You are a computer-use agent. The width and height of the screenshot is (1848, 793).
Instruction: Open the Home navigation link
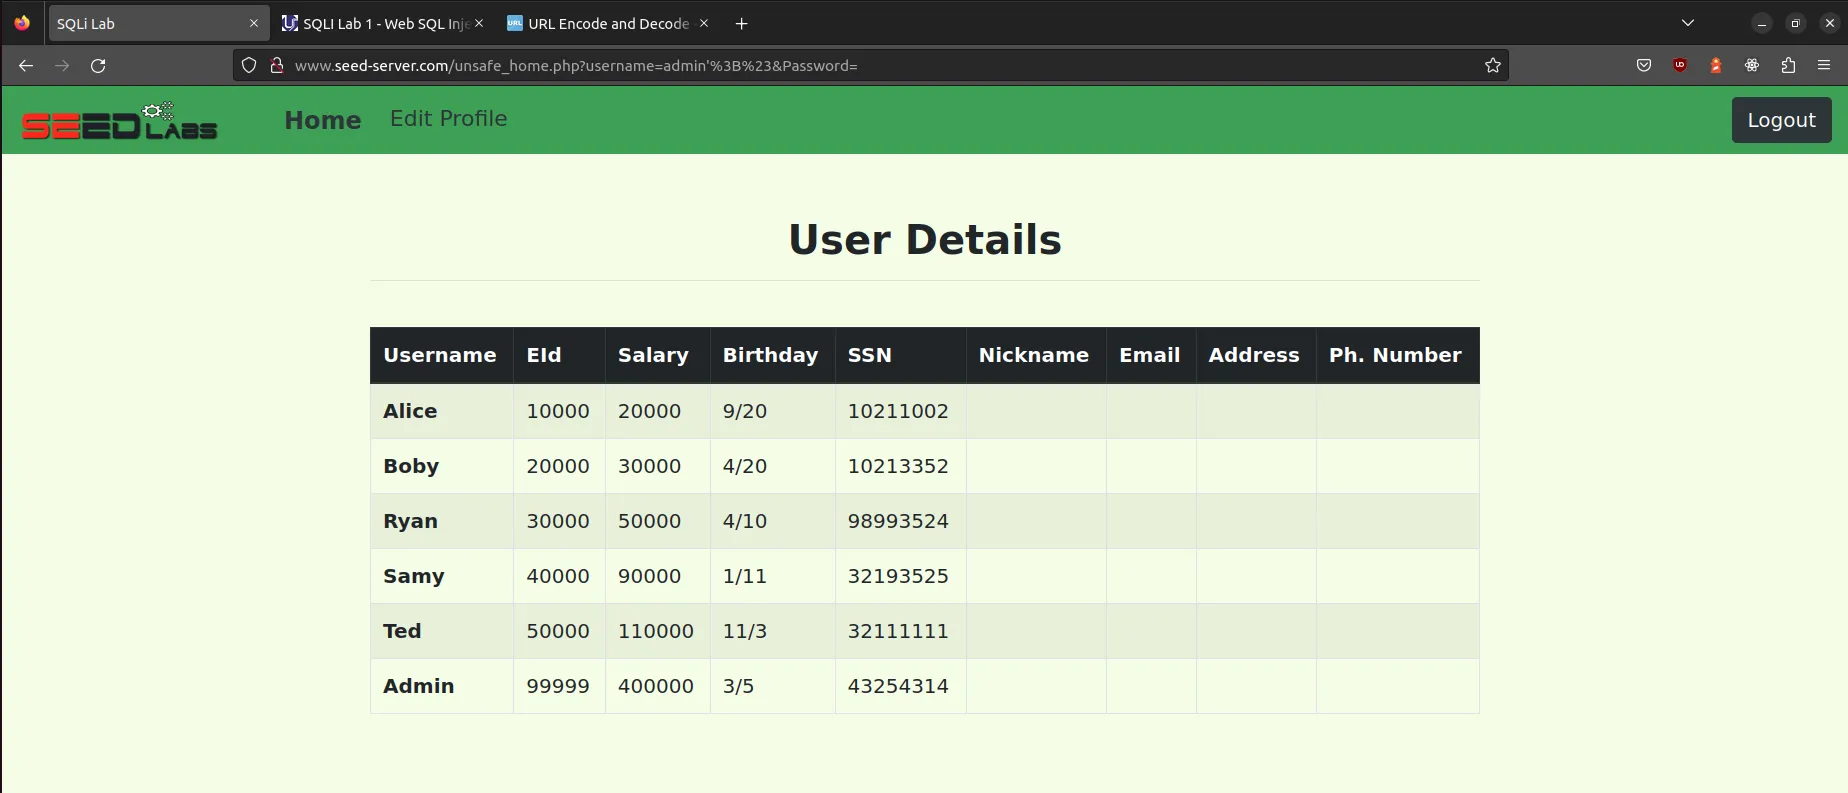(322, 120)
